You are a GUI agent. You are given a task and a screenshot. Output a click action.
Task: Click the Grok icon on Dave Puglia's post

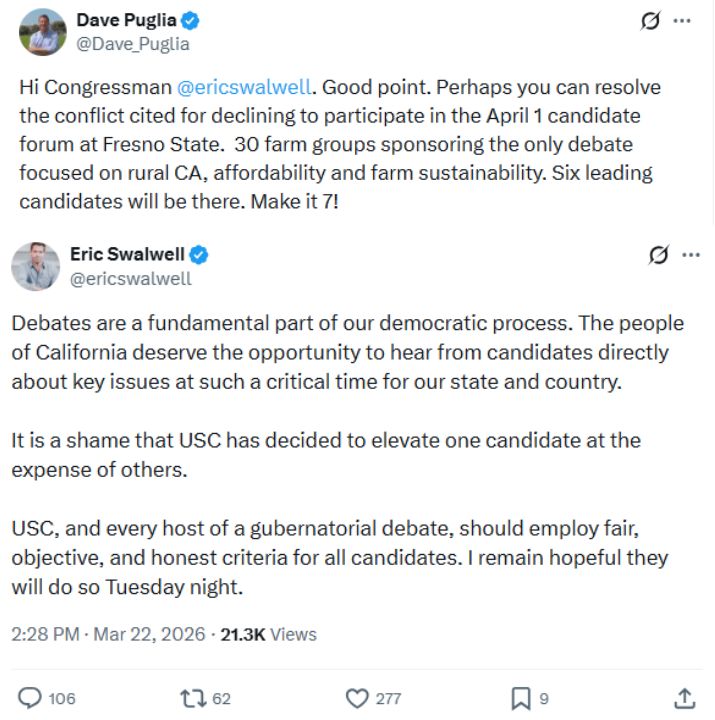(651, 21)
